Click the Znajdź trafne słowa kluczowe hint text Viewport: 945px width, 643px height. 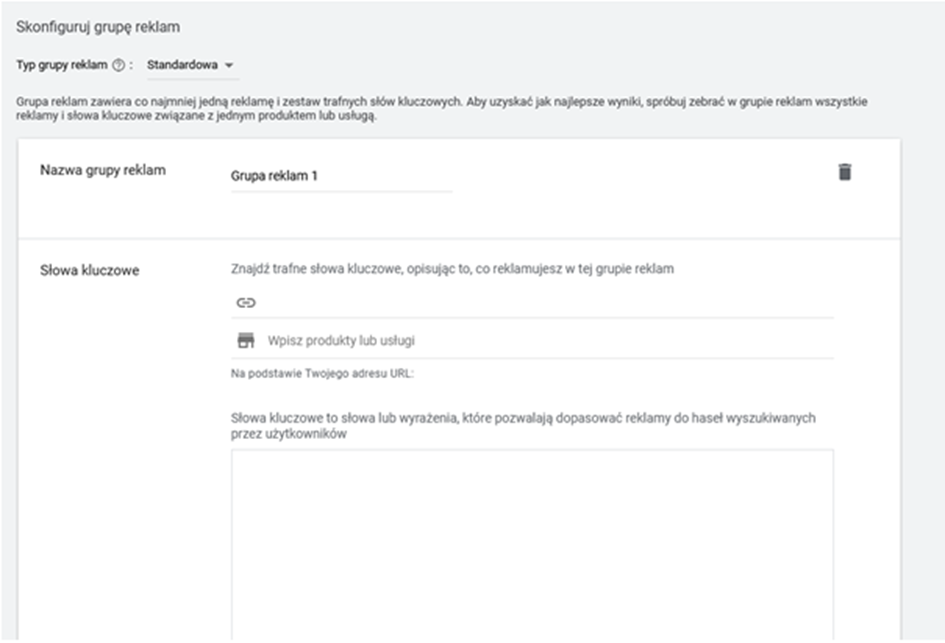pyautogui.click(x=452, y=269)
